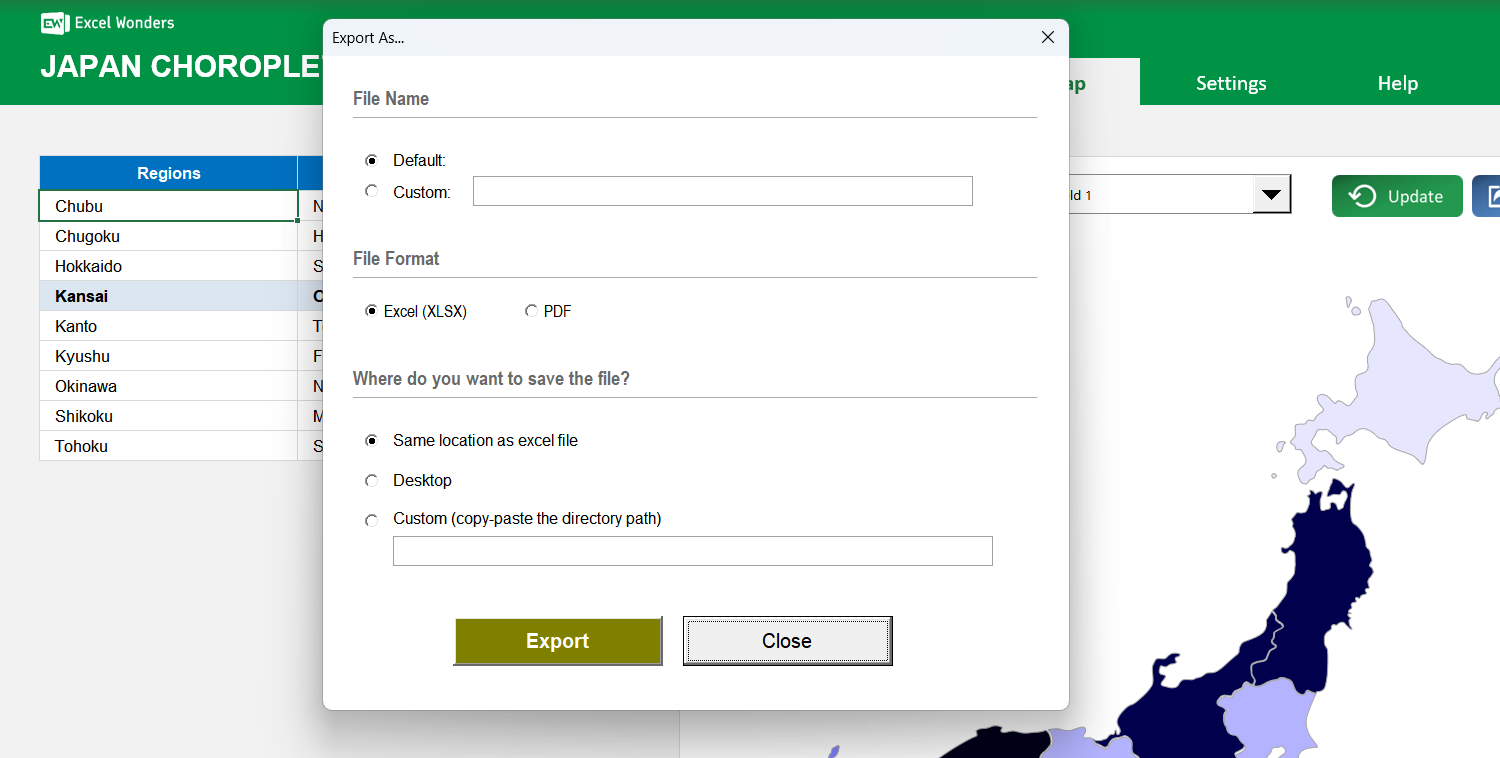The image size is (1500, 758).
Task: Close the Export As dialog with X
Action: 1047,38
